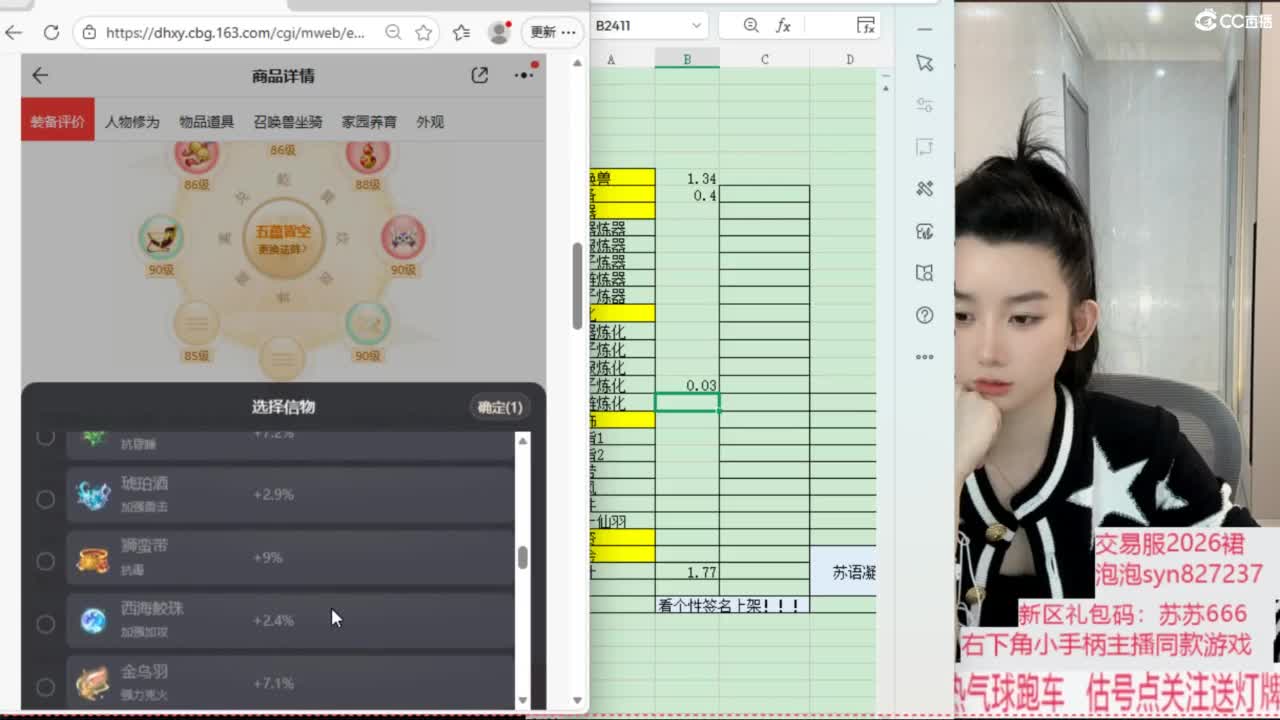Open the webpage three-dot more menu
The height and width of the screenshot is (720, 1280).
pos(521,75)
